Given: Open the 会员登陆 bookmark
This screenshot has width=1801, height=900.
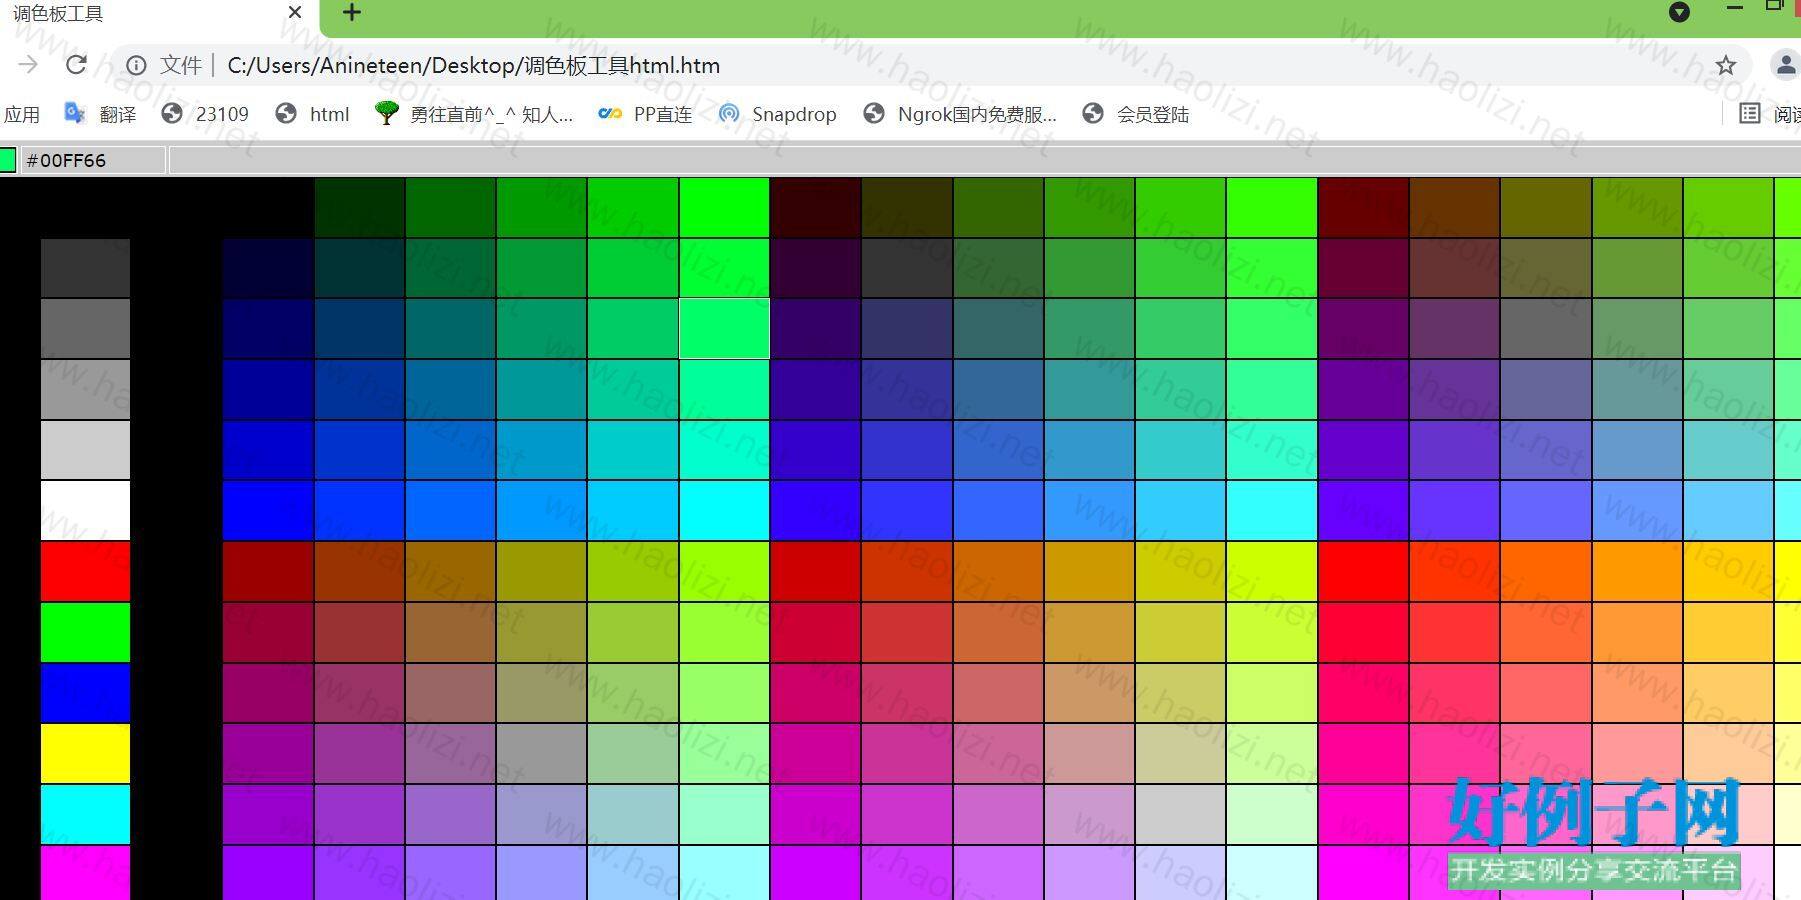Looking at the screenshot, I should pos(1136,114).
